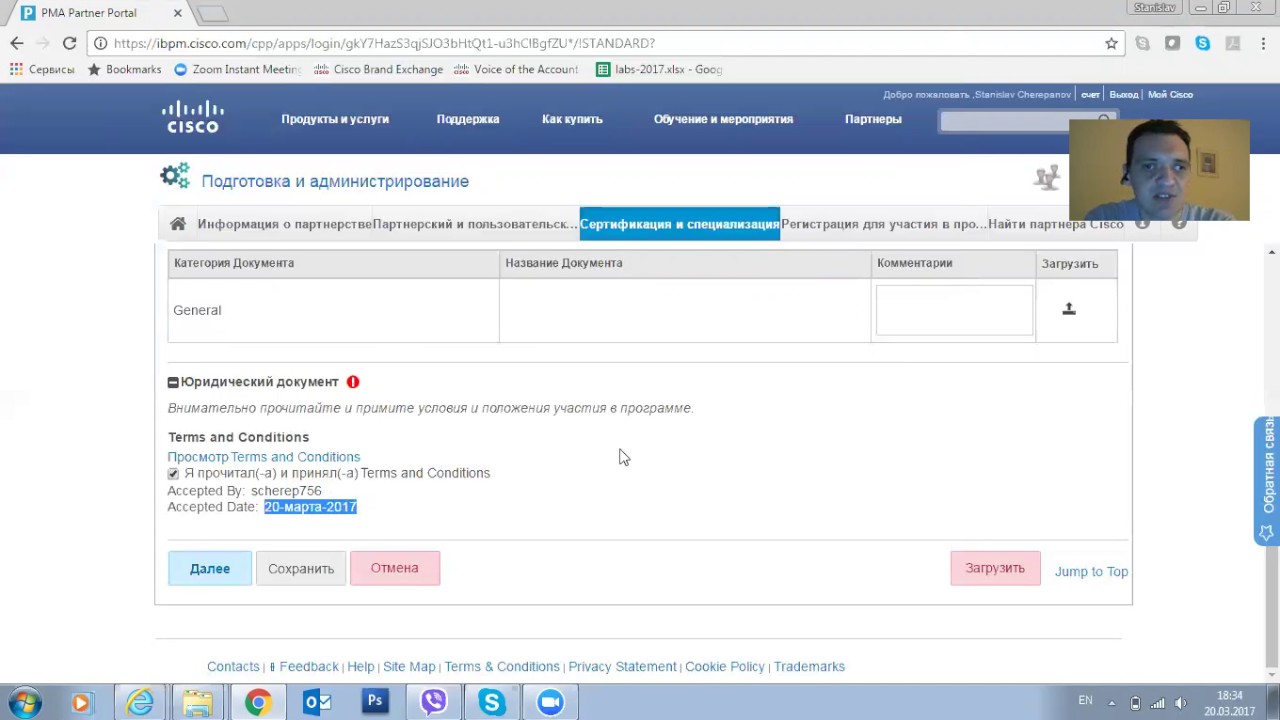Open Skype from taskbar

(491, 702)
